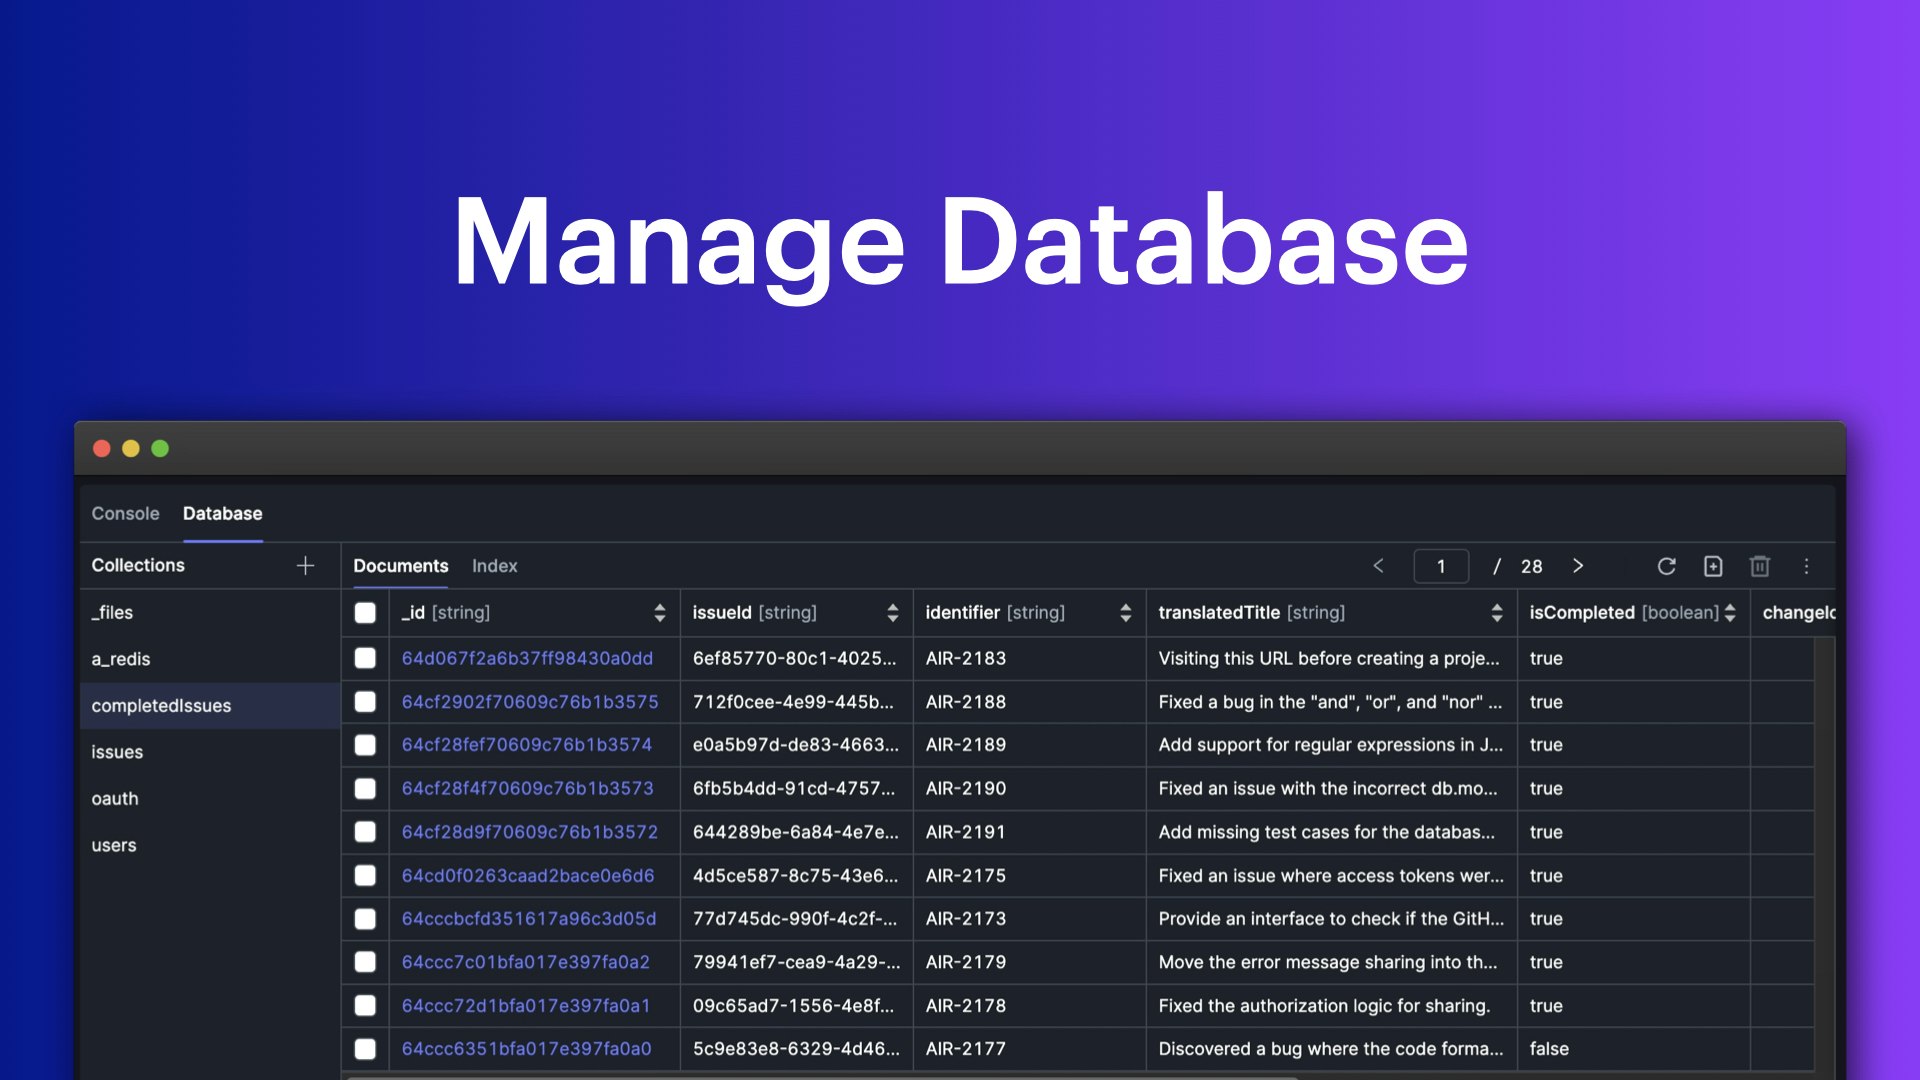The image size is (1920, 1080).
Task: Open document 64cf28f4f70609c76b1b3573
Action: coord(527,789)
